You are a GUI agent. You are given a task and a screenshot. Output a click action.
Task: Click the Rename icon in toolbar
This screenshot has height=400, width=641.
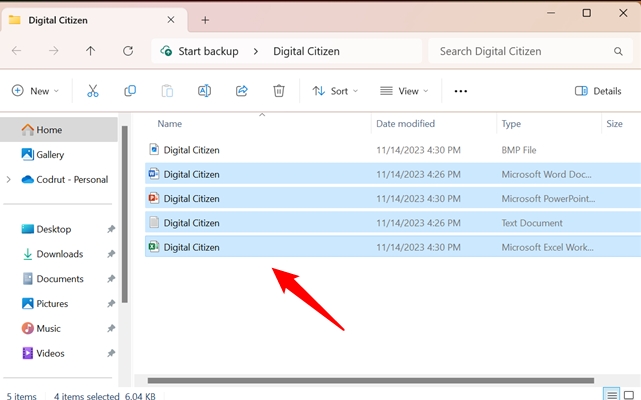[204, 91]
